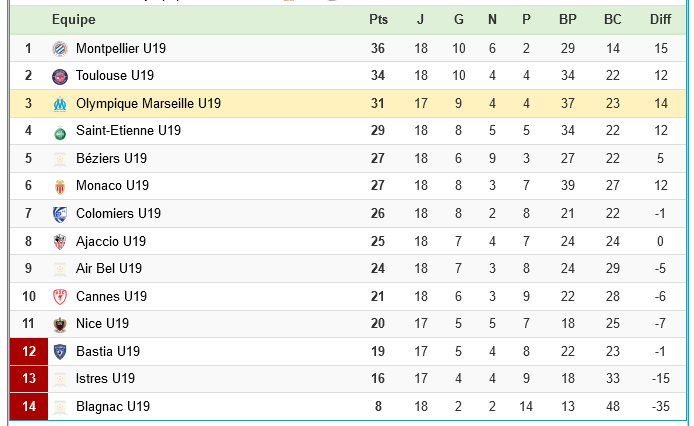The image size is (694, 426).
Task: Sort table by Pts column header
Action: click(x=378, y=19)
